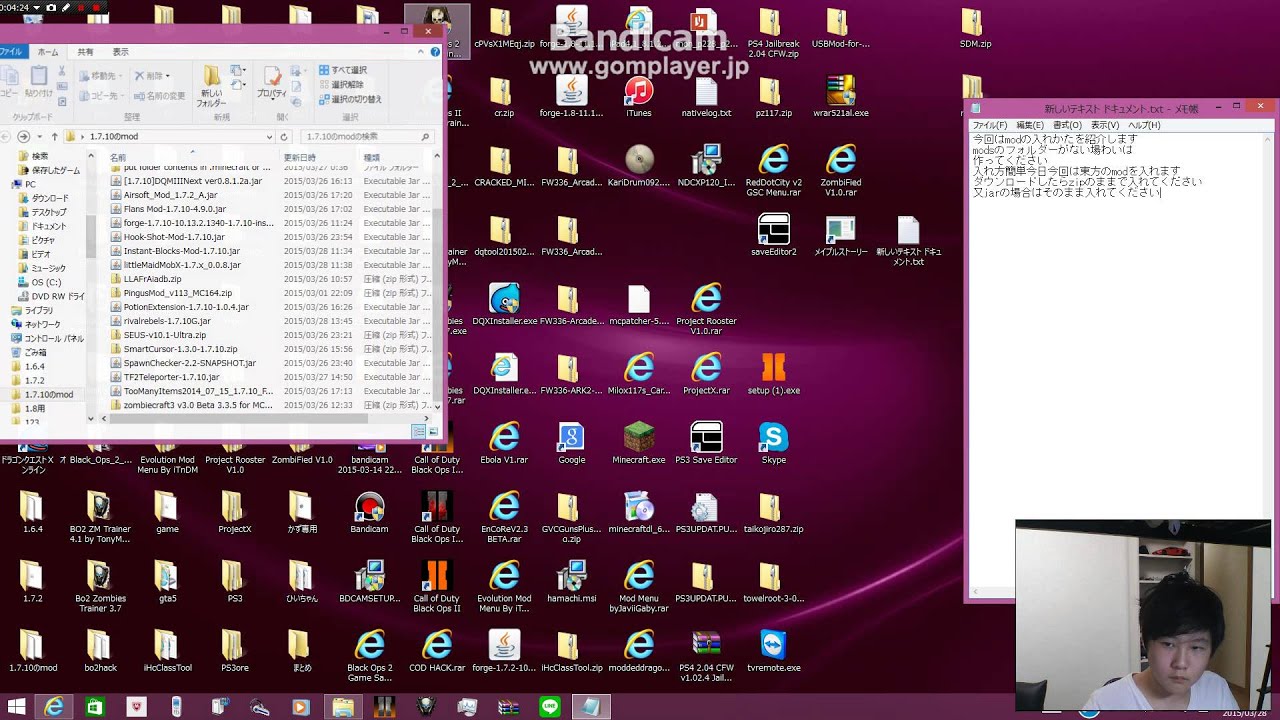Image resolution: width=1280 pixels, height=720 pixels.
Task: Open Notepad 表示(V) menu
Action: tap(1105, 126)
